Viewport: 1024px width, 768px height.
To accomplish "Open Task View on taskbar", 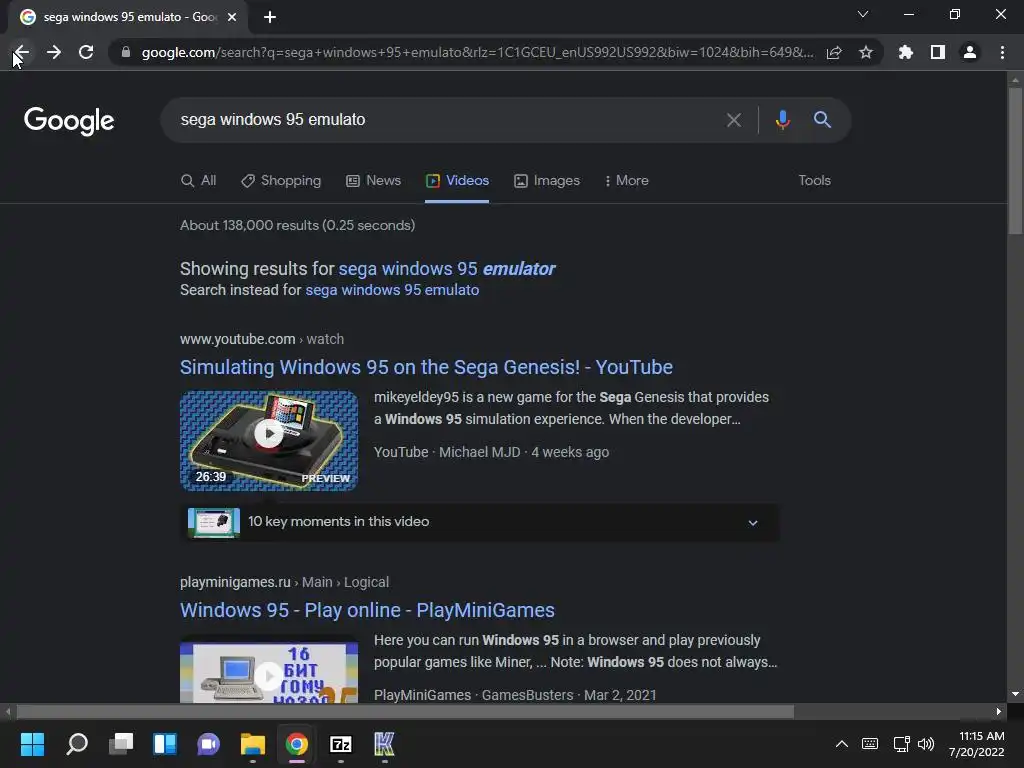I will pyautogui.click(x=121, y=744).
